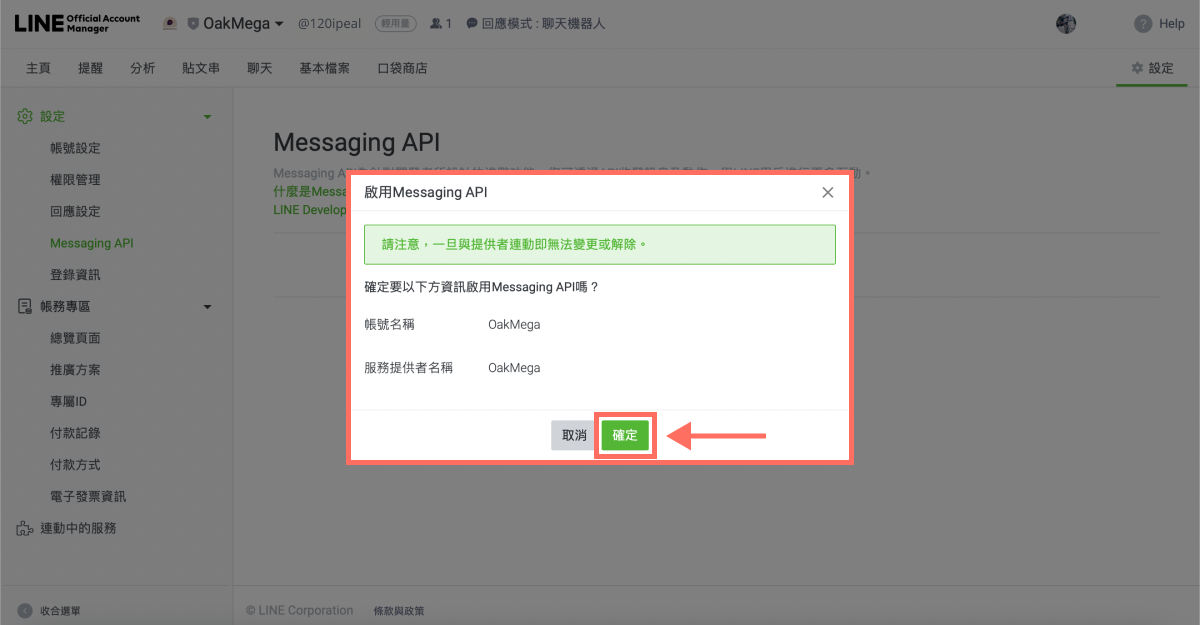1200x625 pixels.
Task: Select 登錄資訊 in the sidebar
Action: [x=75, y=275]
